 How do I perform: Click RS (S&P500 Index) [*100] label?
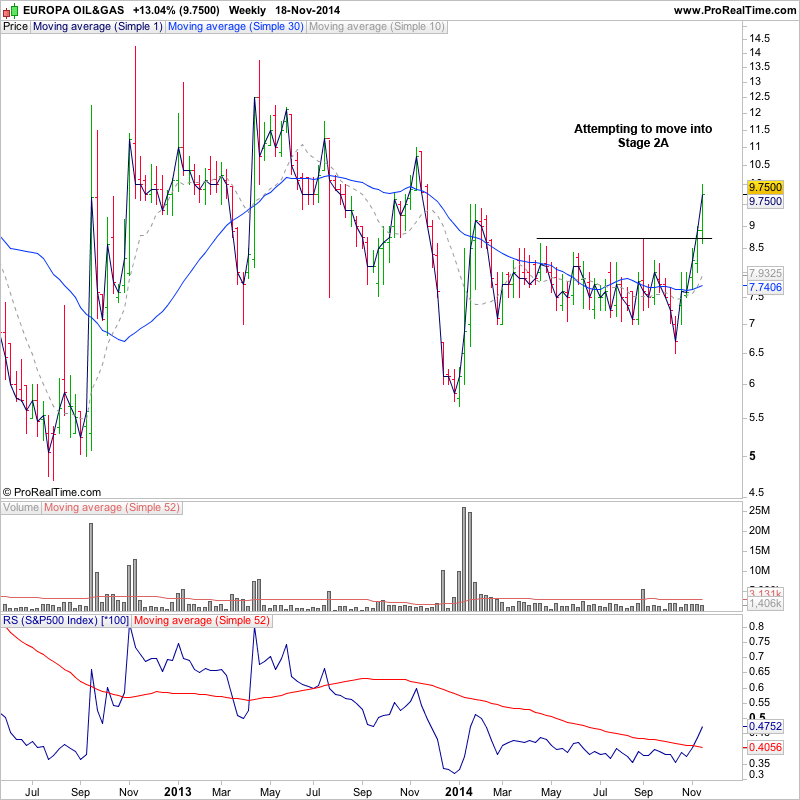coord(66,620)
